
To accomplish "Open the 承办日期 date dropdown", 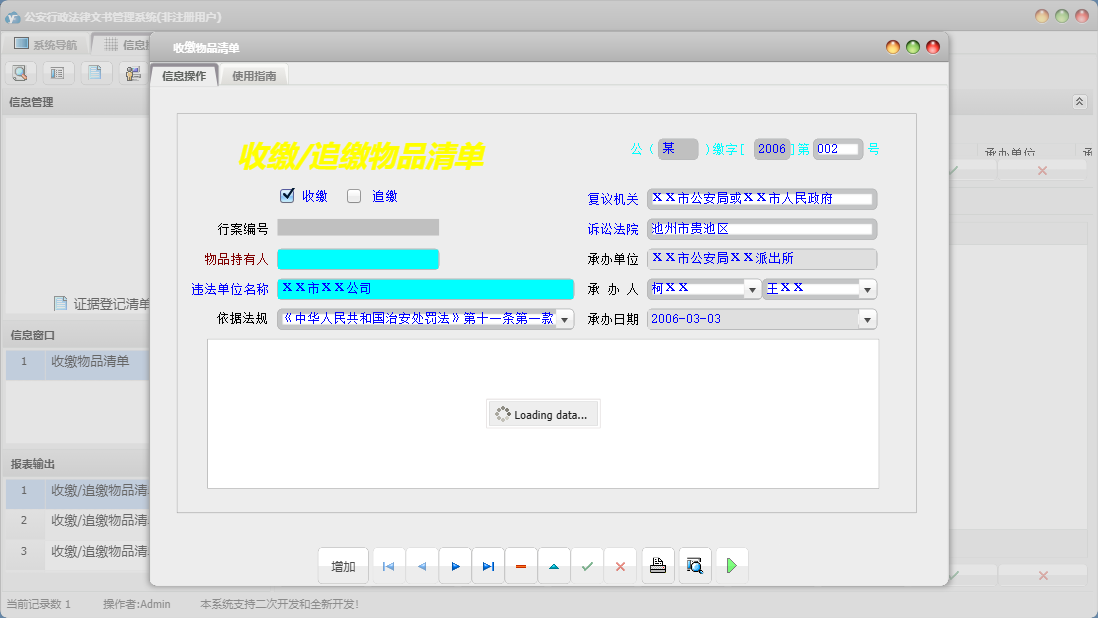I will click(867, 319).
